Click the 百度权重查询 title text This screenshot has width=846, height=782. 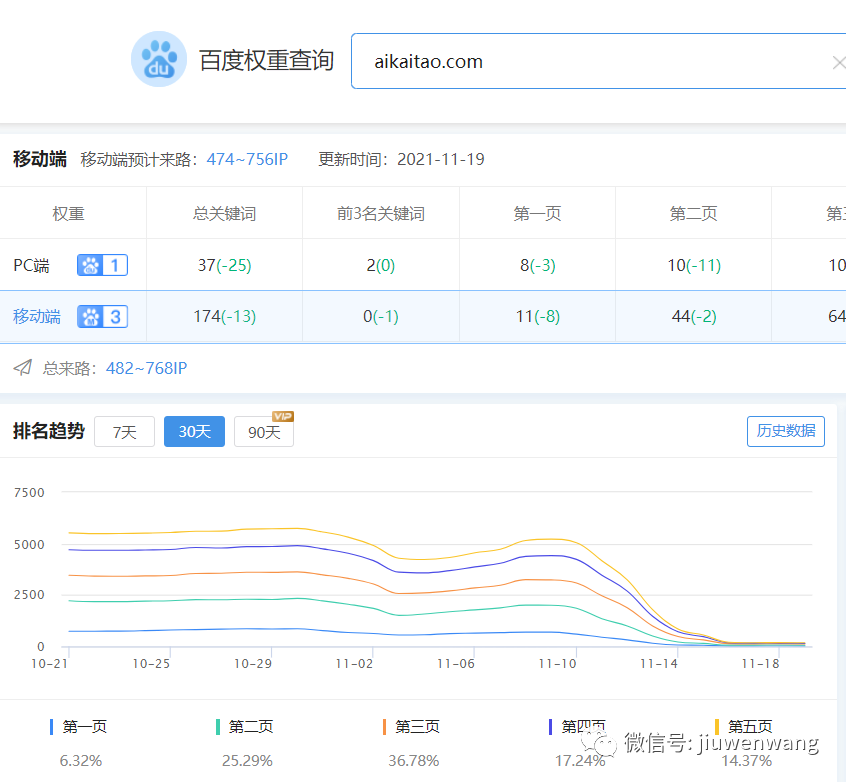267,60
